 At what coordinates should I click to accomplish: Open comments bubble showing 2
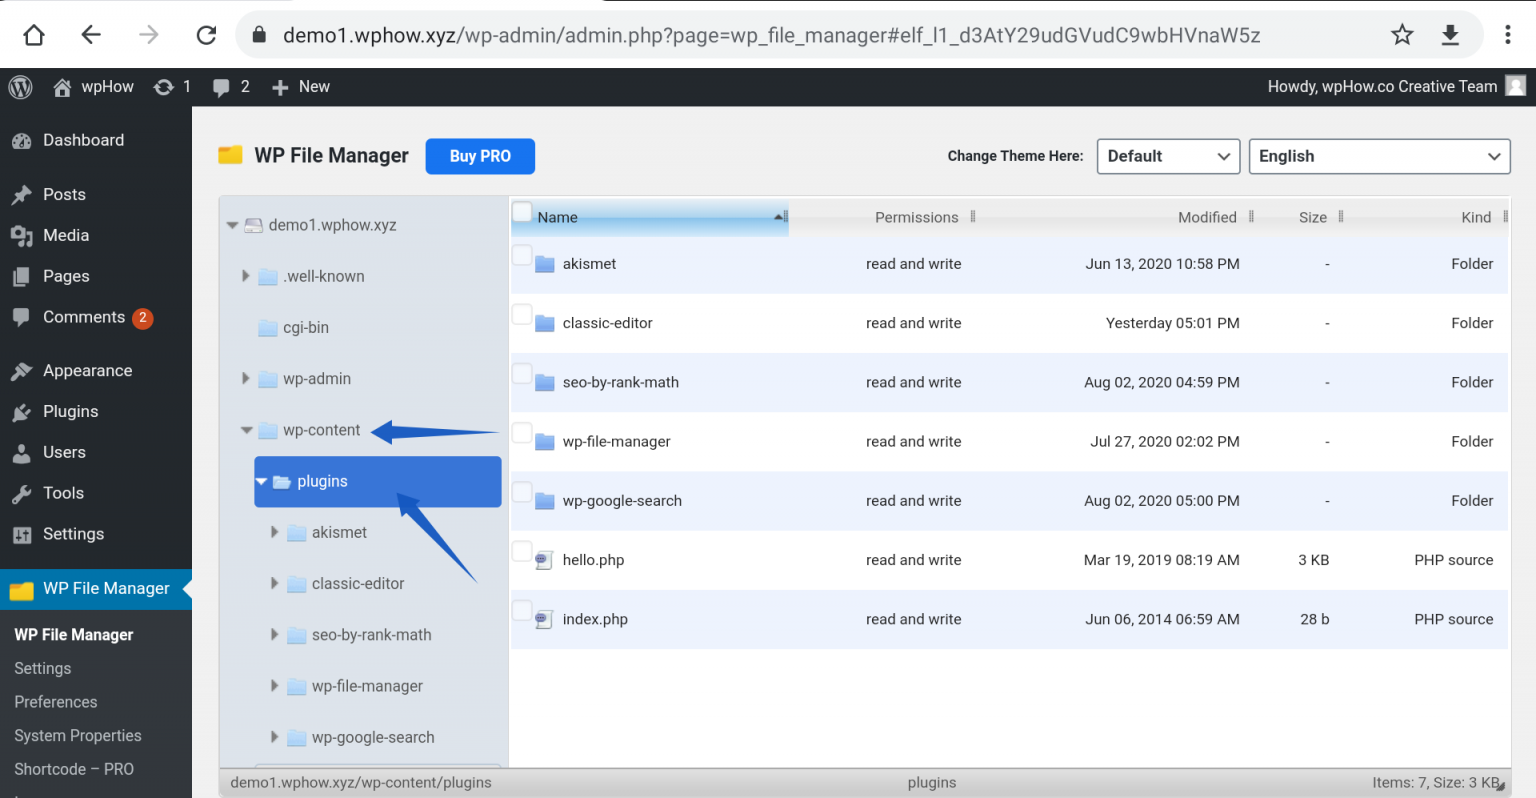pos(231,87)
